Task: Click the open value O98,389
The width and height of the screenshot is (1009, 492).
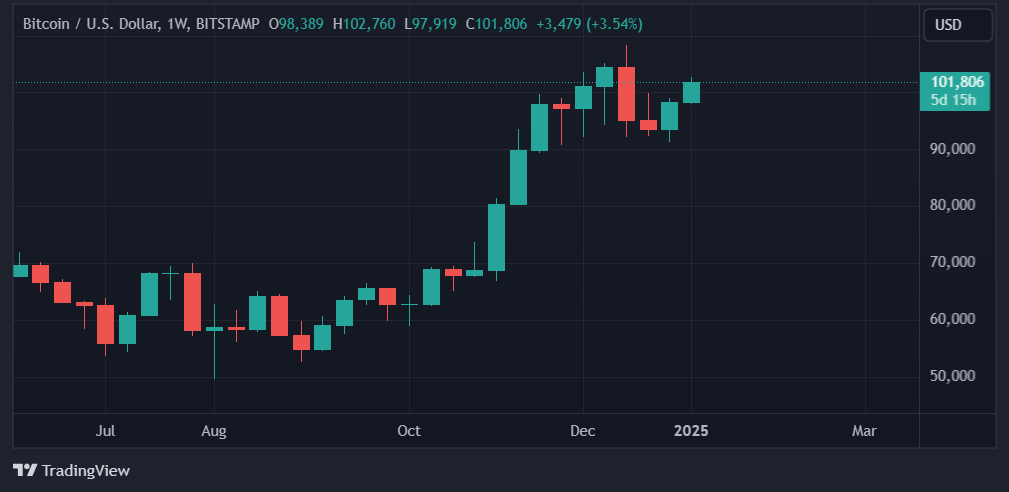Action: [299, 23]
